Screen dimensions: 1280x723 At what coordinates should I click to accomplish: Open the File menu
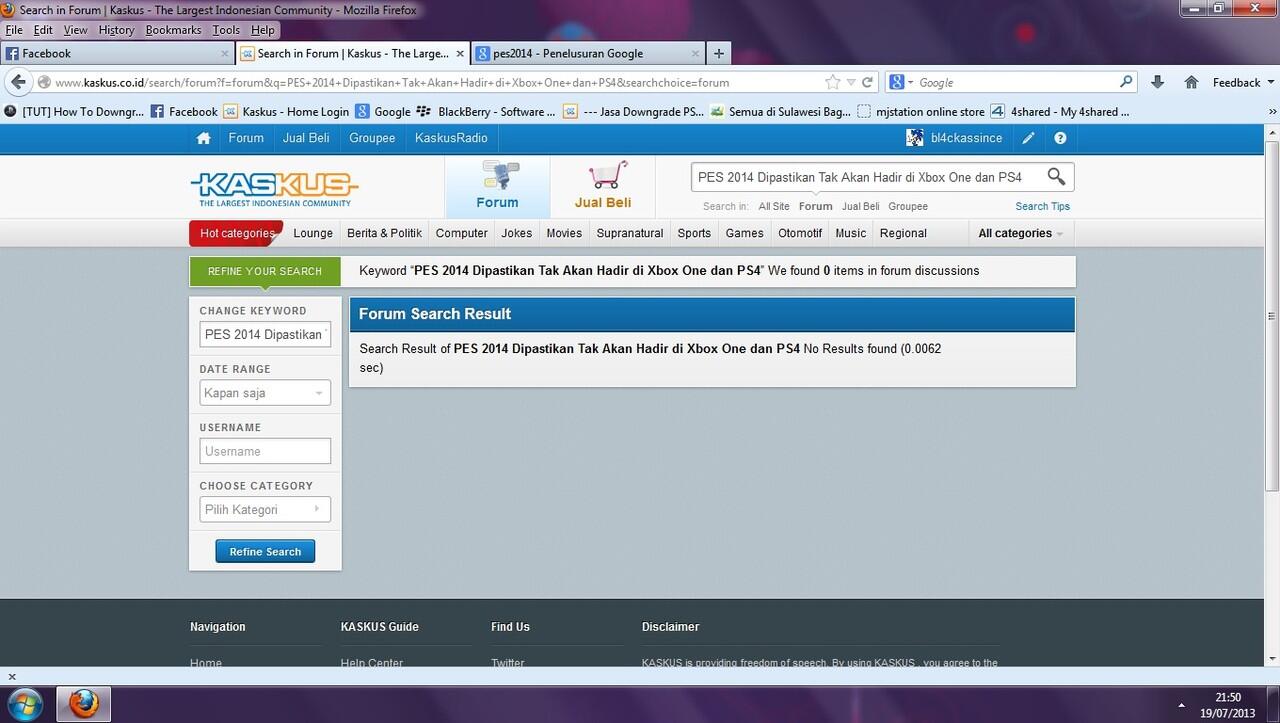14,30
